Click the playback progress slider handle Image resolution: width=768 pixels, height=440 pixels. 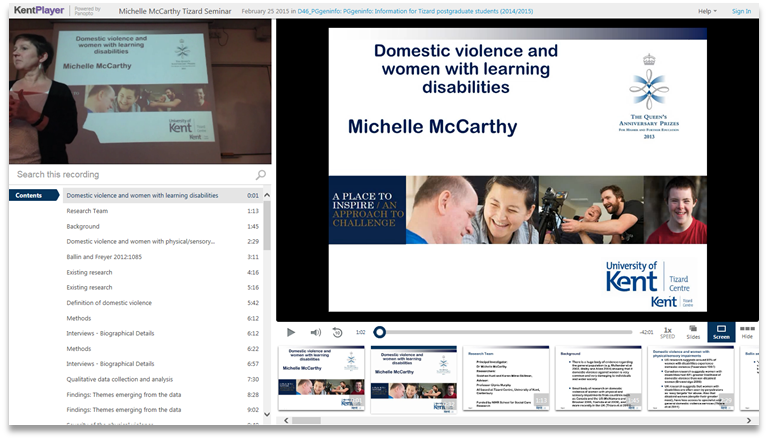click(379, 332)
